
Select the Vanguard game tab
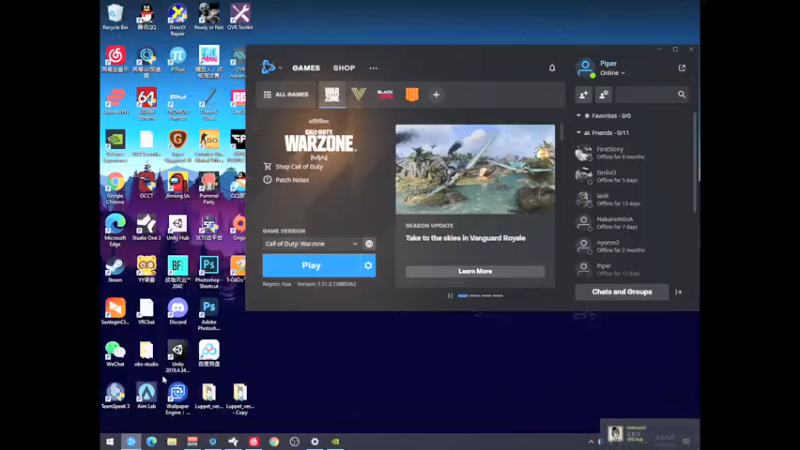tap(359, 94)
